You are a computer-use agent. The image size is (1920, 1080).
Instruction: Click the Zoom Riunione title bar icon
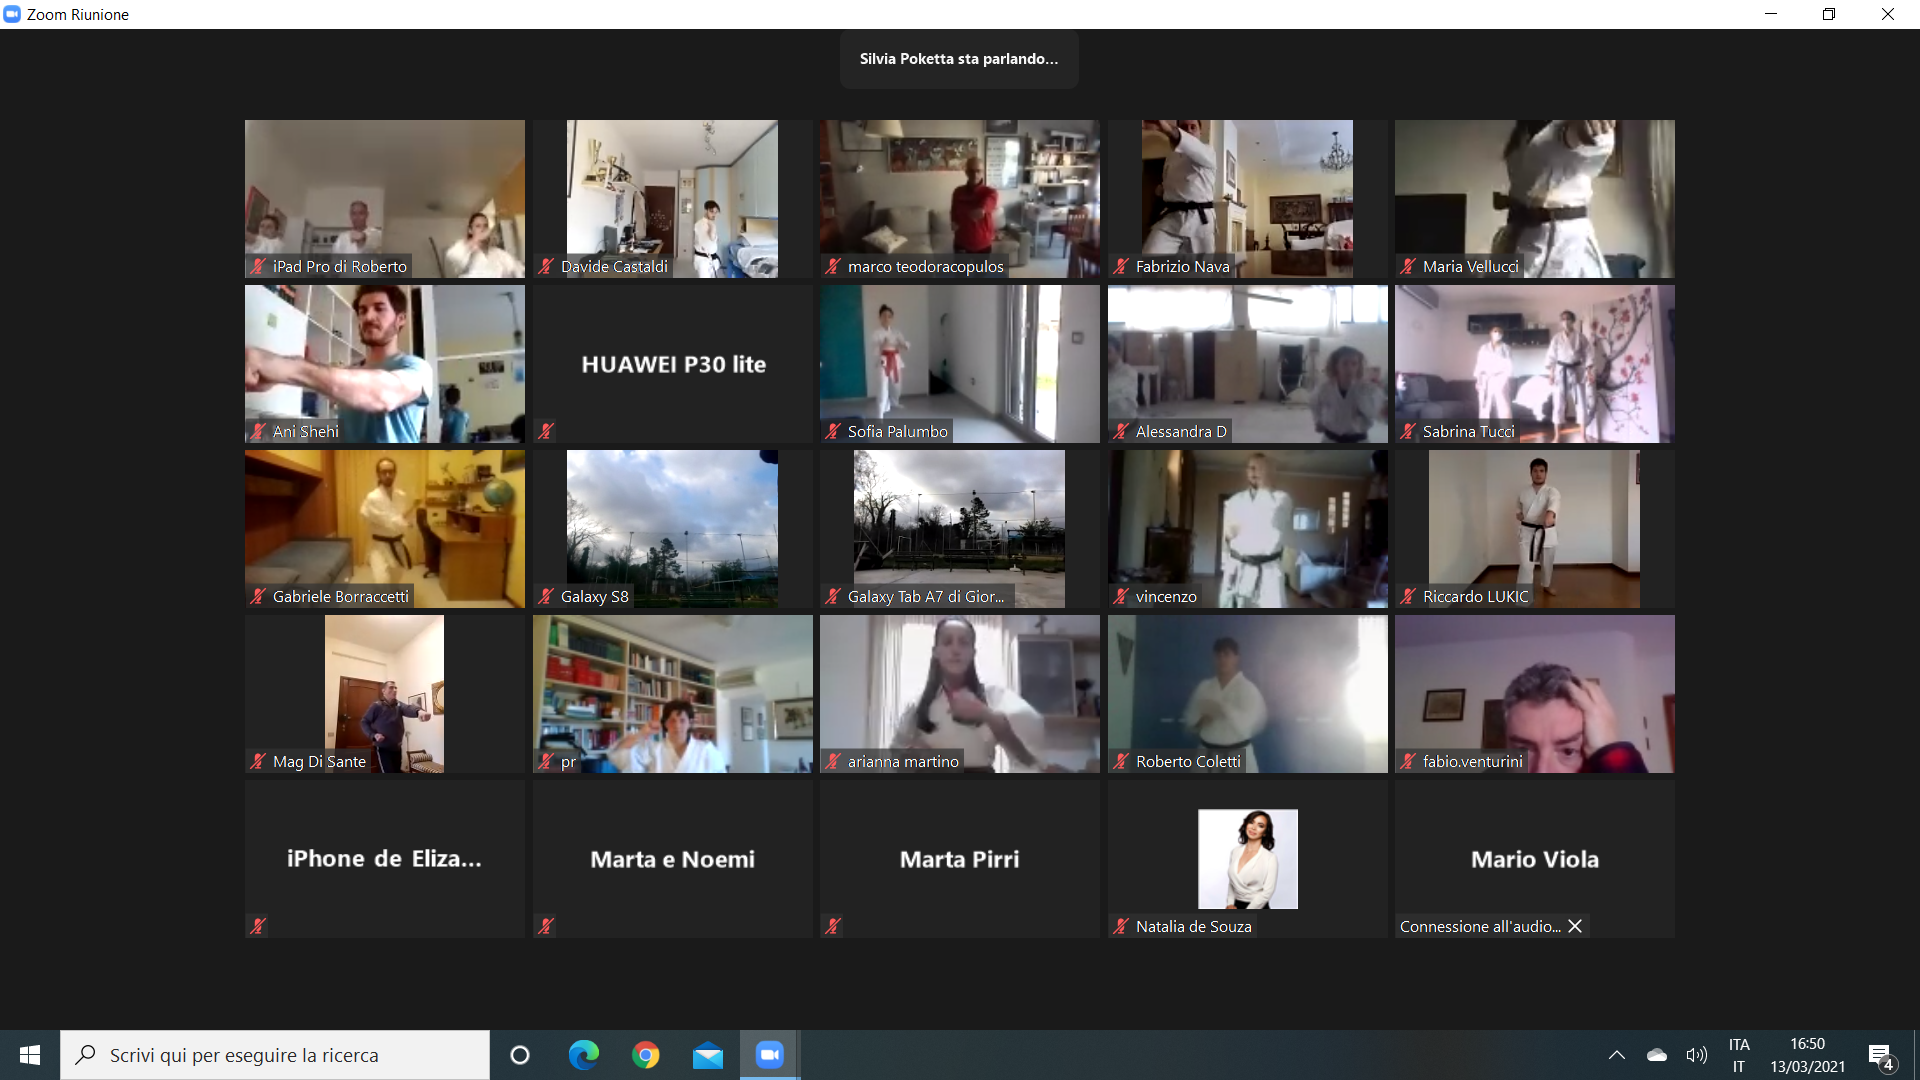[12, 14]
